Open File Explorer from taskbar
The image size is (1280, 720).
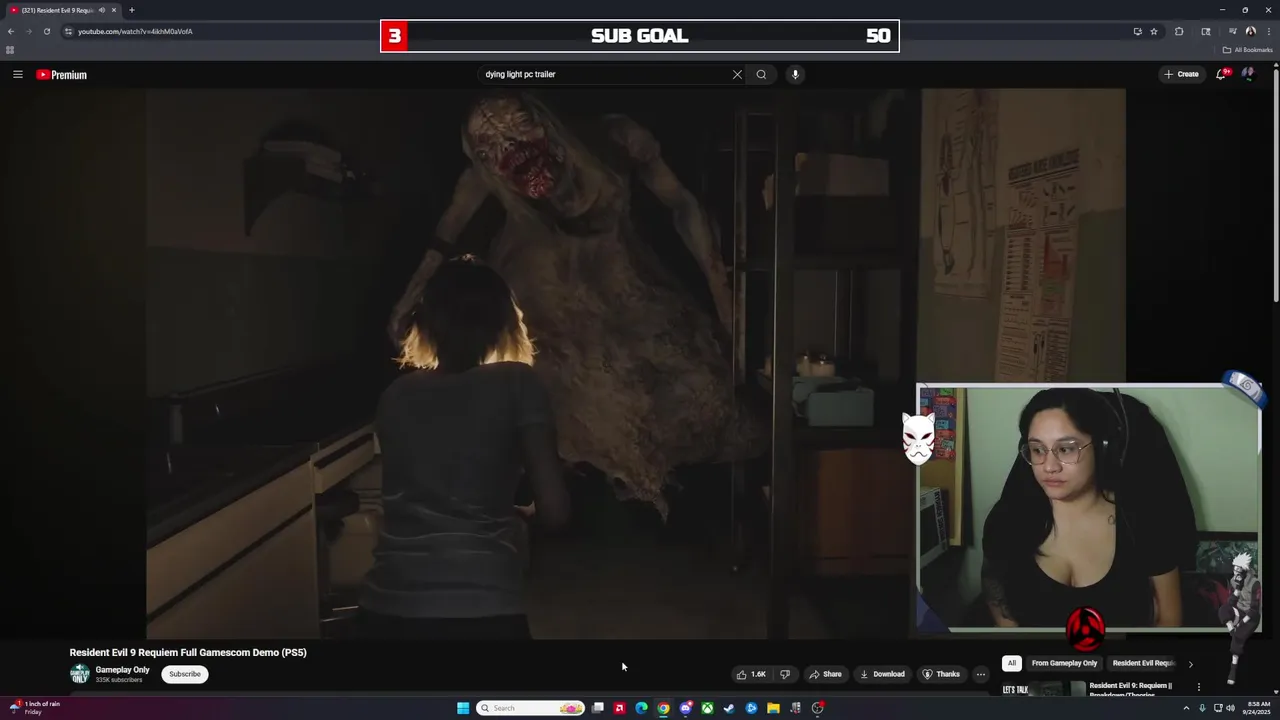(773, 708)
